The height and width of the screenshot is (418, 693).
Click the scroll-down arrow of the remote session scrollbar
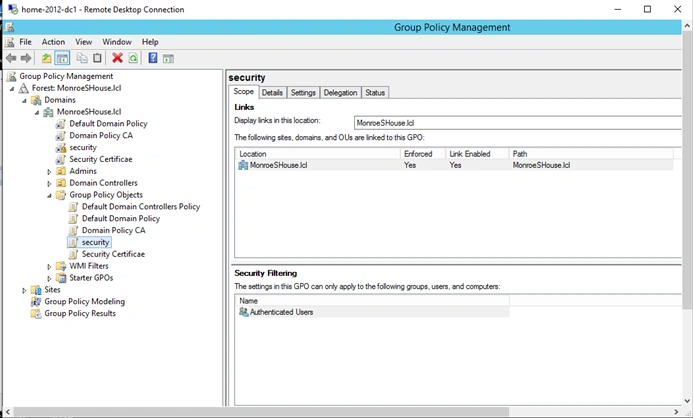(x=687, y=401)
